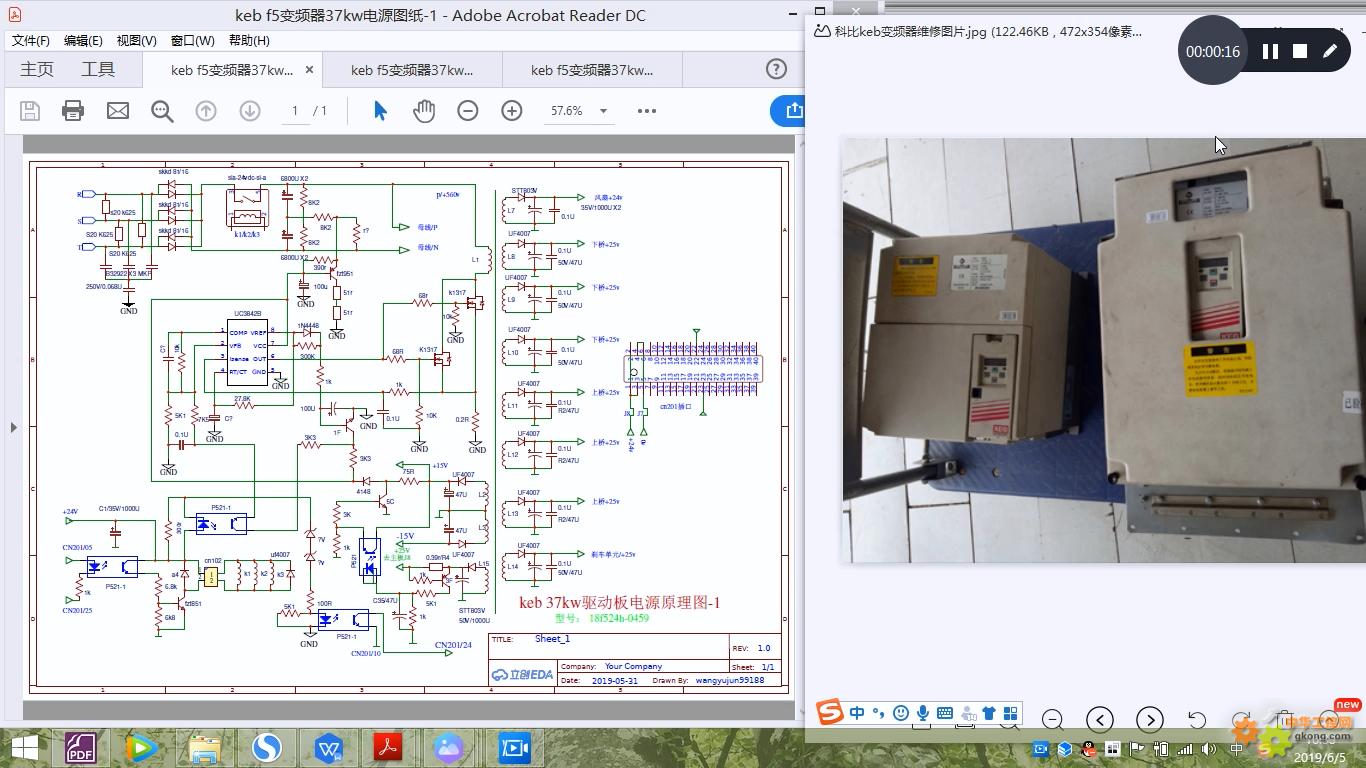
Task: Open 窗口(W) menu
Action: click(192, 41)
